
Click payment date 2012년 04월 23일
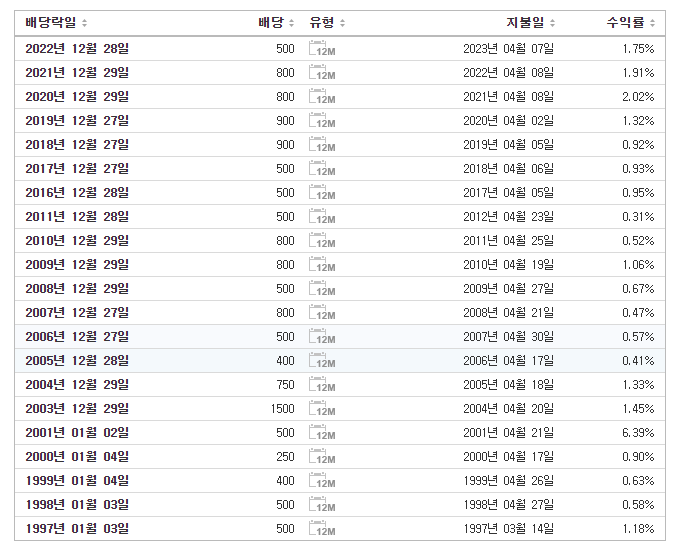tap(508, 217)
